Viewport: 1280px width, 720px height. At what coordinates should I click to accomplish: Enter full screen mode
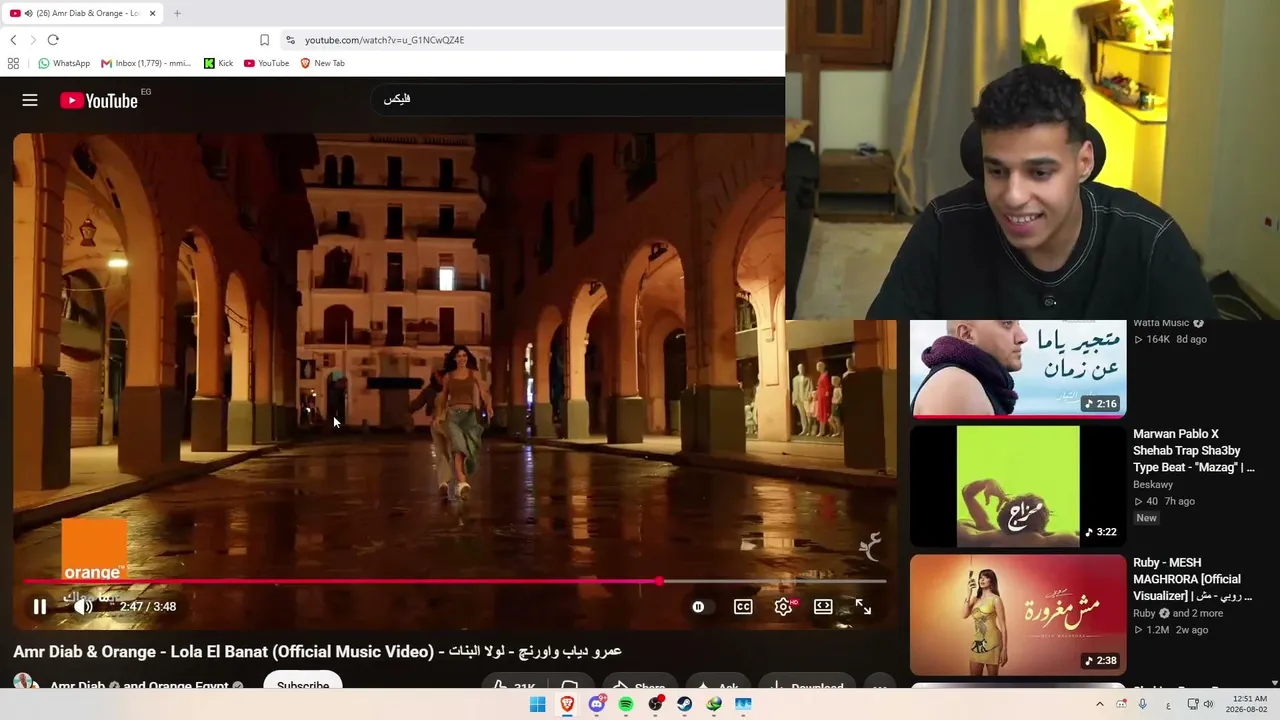tap(863, 607)
